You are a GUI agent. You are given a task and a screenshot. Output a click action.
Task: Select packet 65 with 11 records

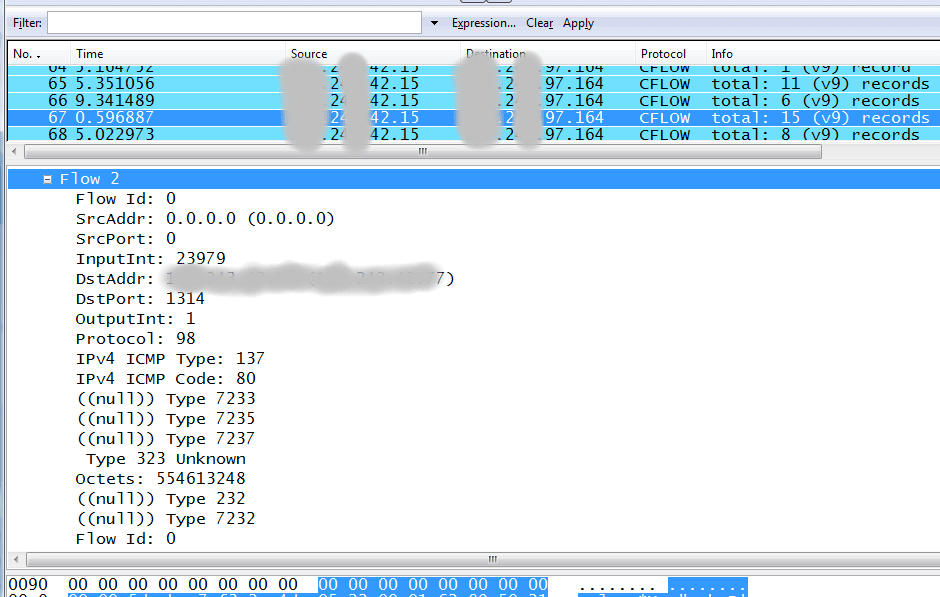pos(474,83)
